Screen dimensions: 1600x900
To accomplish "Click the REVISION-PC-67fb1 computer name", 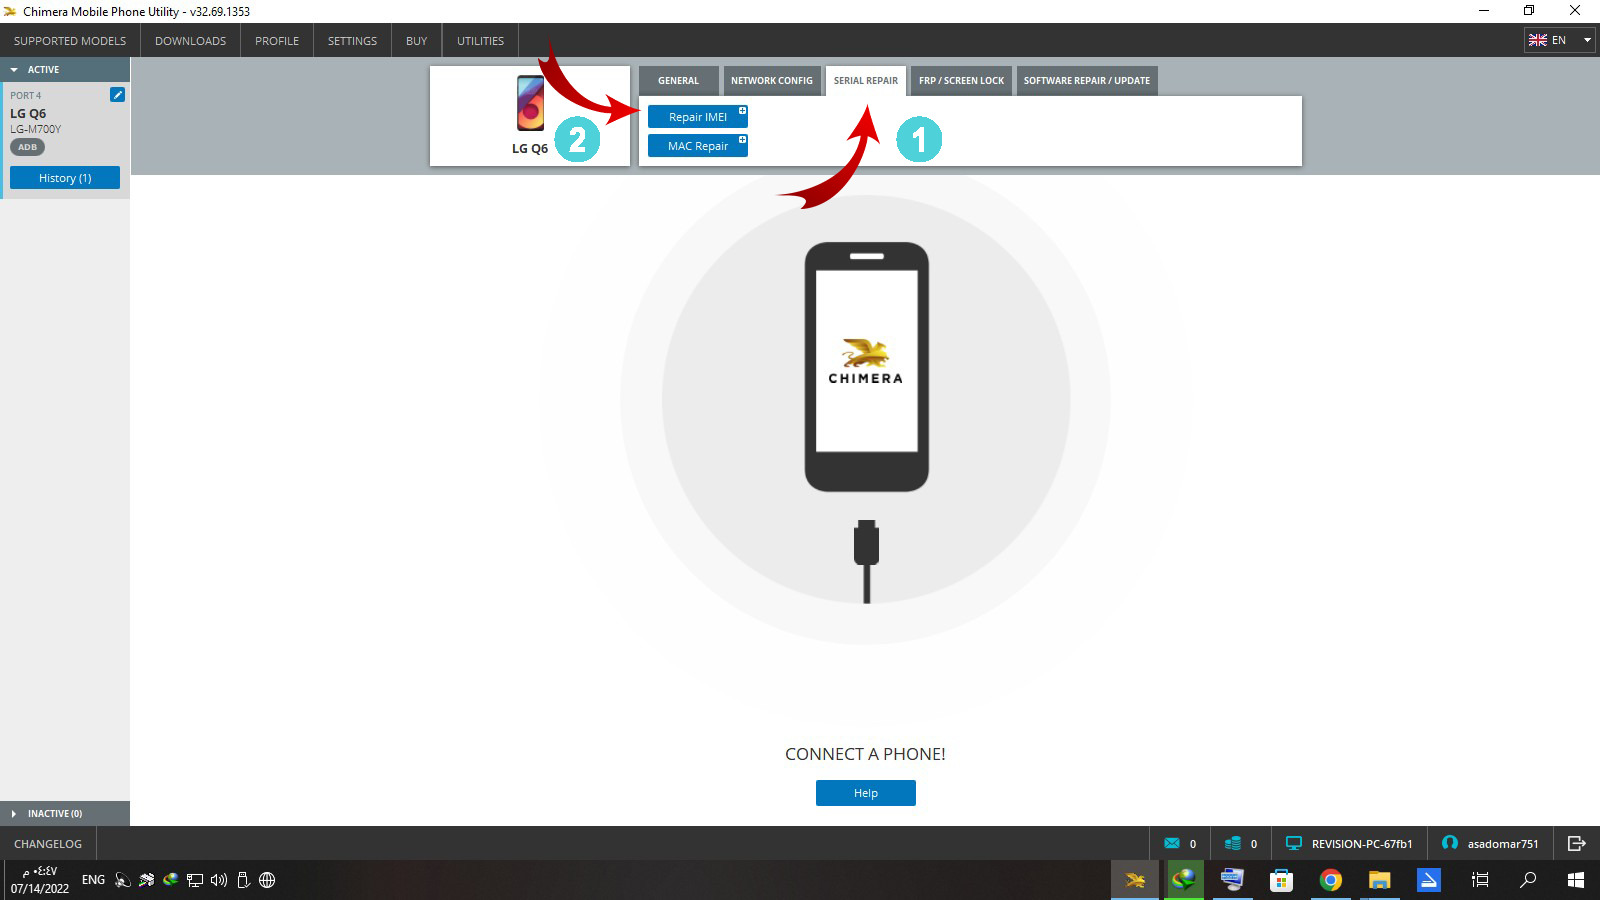I will tap(1362, 844).
